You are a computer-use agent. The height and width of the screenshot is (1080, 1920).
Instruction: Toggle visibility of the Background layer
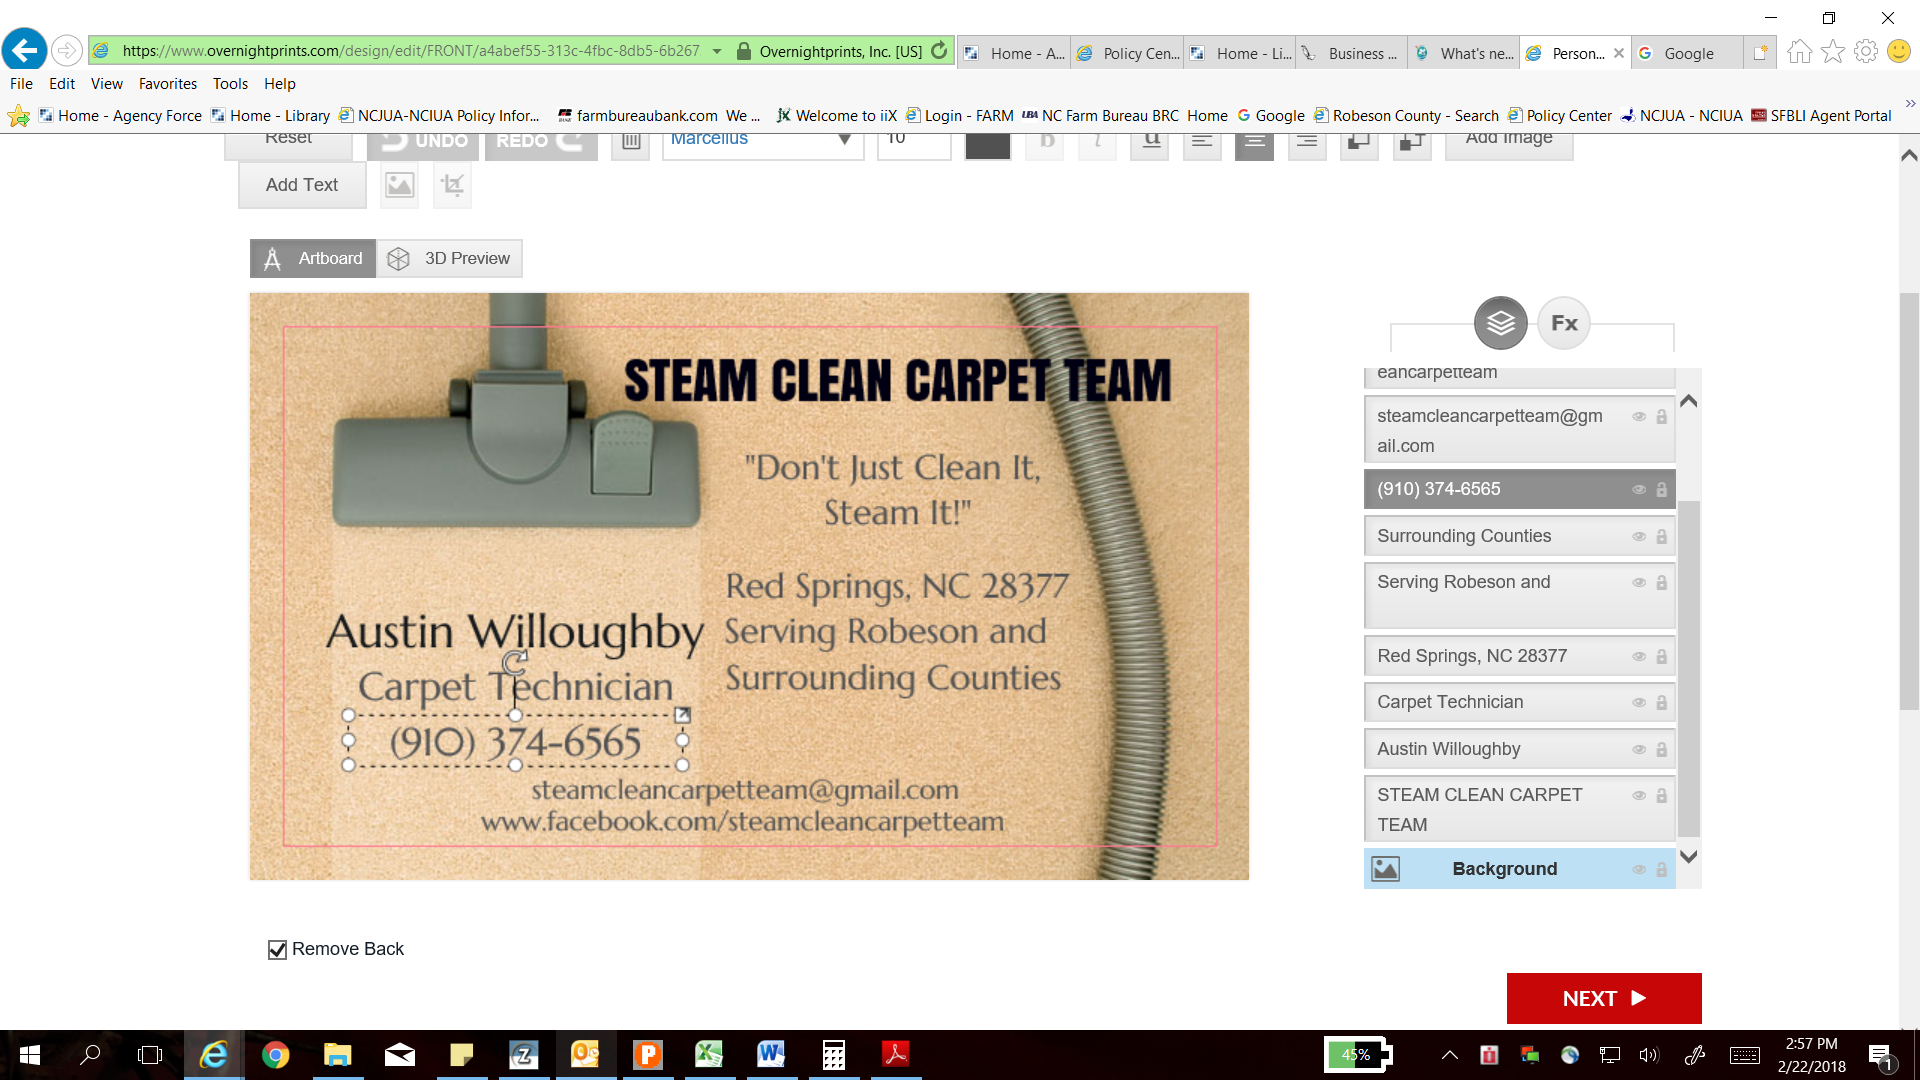click(x=1638, y=868)
